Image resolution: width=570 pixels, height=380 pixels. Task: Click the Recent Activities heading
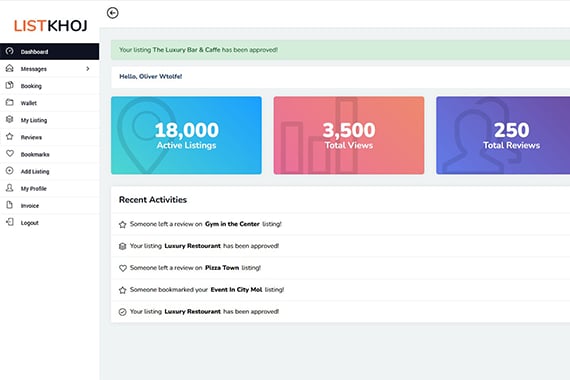(x=153, y=200)
